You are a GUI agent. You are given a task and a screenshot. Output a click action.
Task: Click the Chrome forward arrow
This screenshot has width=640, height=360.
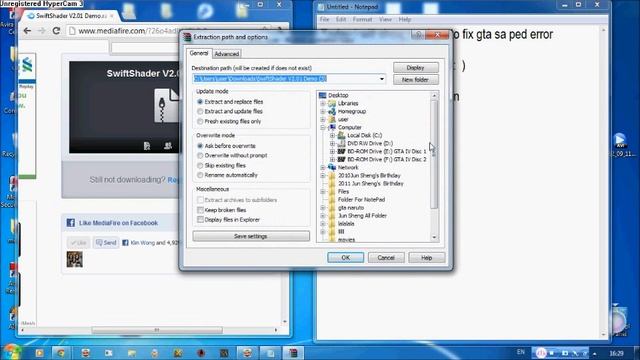click(x=42, y=31)
